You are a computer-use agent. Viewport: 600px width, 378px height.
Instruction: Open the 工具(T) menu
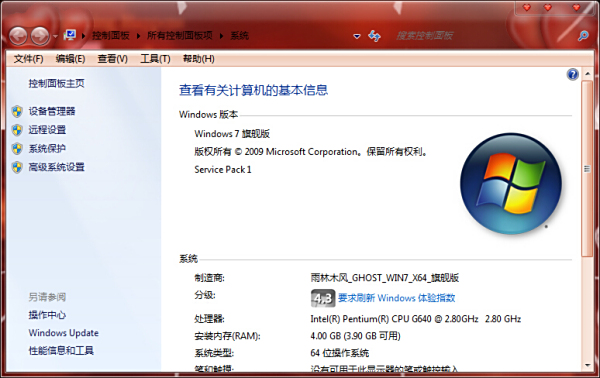[155, 59]
